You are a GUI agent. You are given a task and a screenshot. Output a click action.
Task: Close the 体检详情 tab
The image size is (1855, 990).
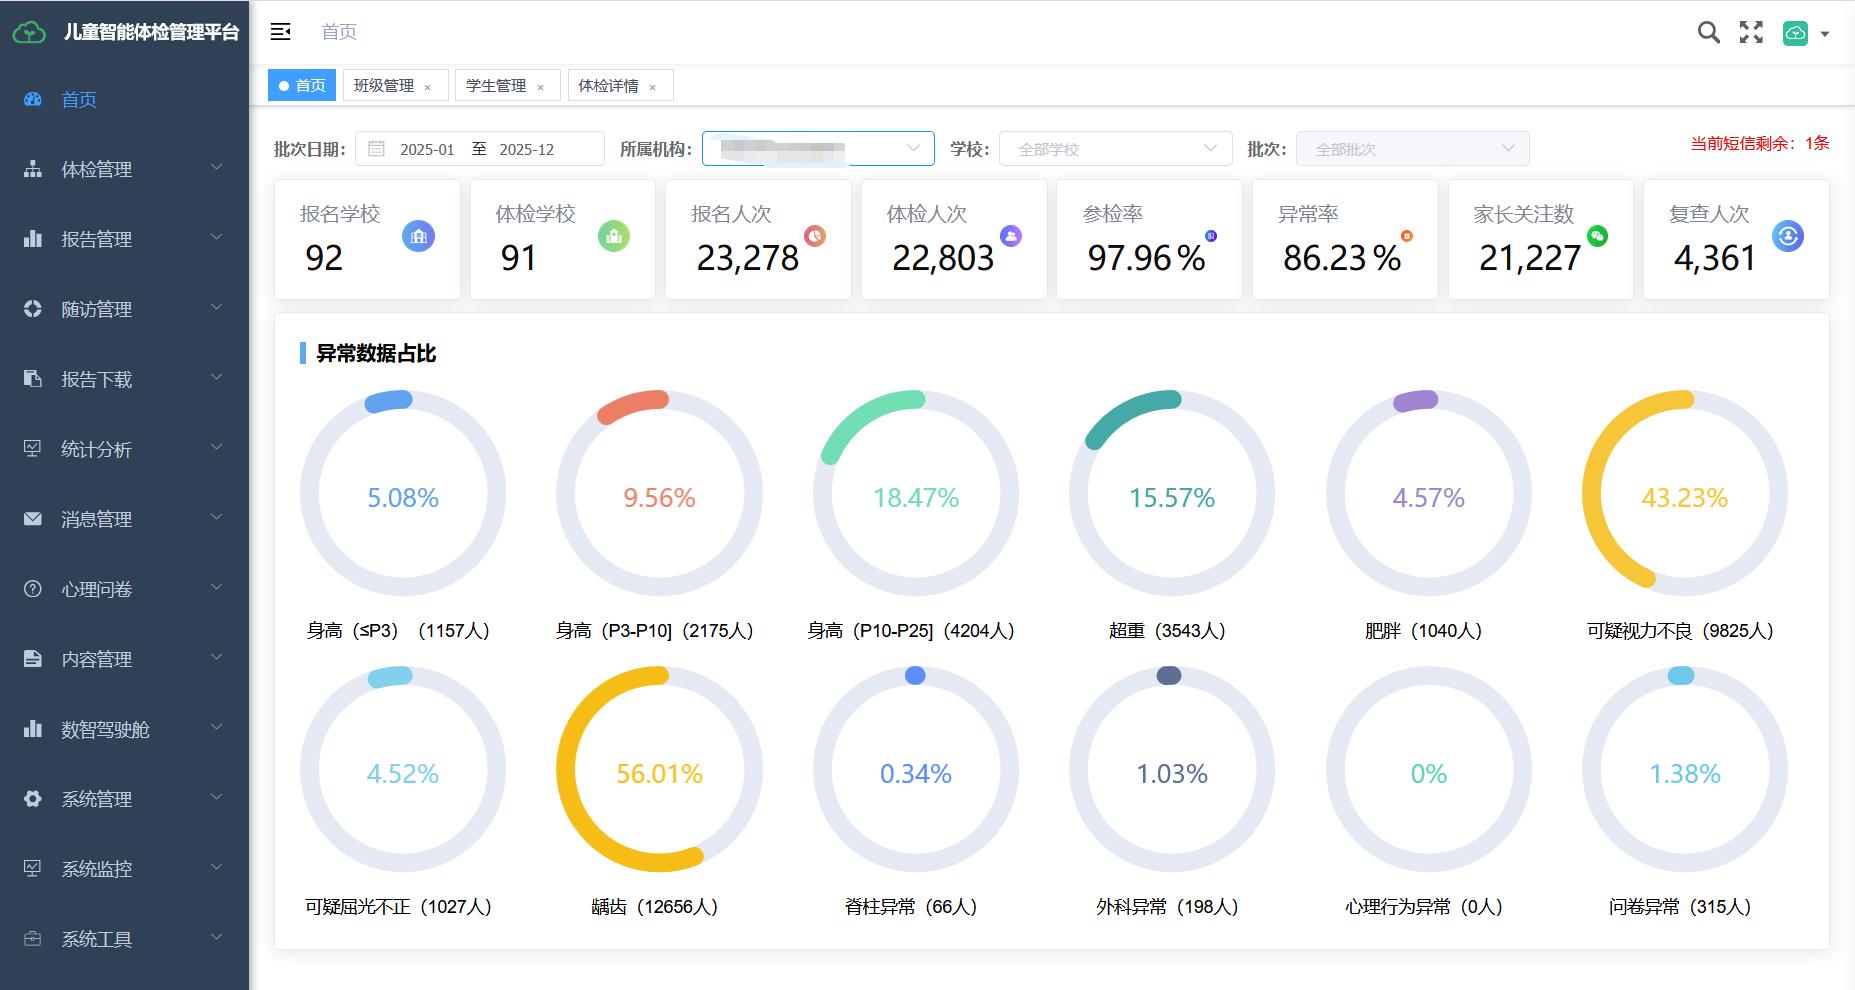coord(652,87)
